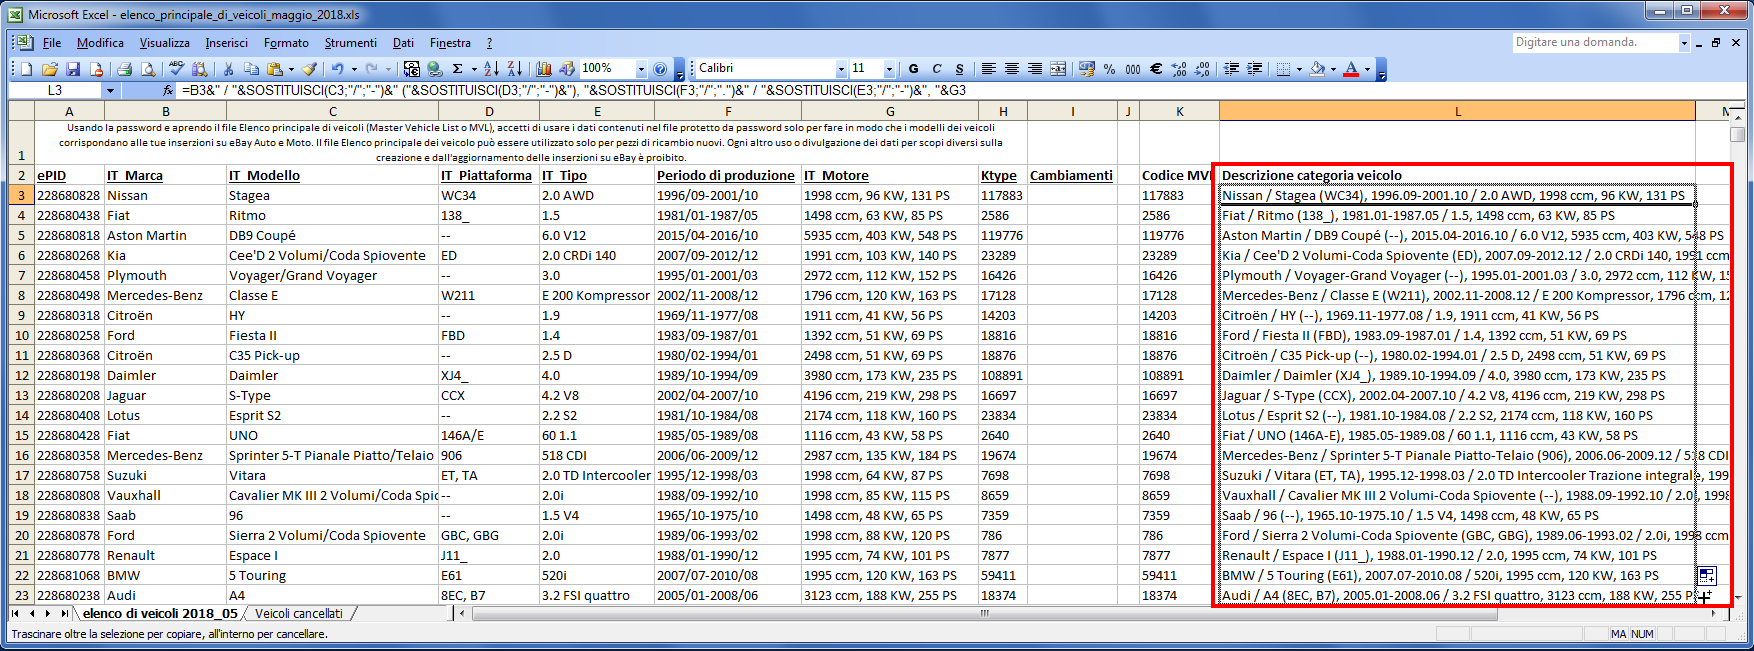This screenshot has height=651, width=1754.
Task: Click the Auto Fill Options button
Action: click(x=1706, y=575)
